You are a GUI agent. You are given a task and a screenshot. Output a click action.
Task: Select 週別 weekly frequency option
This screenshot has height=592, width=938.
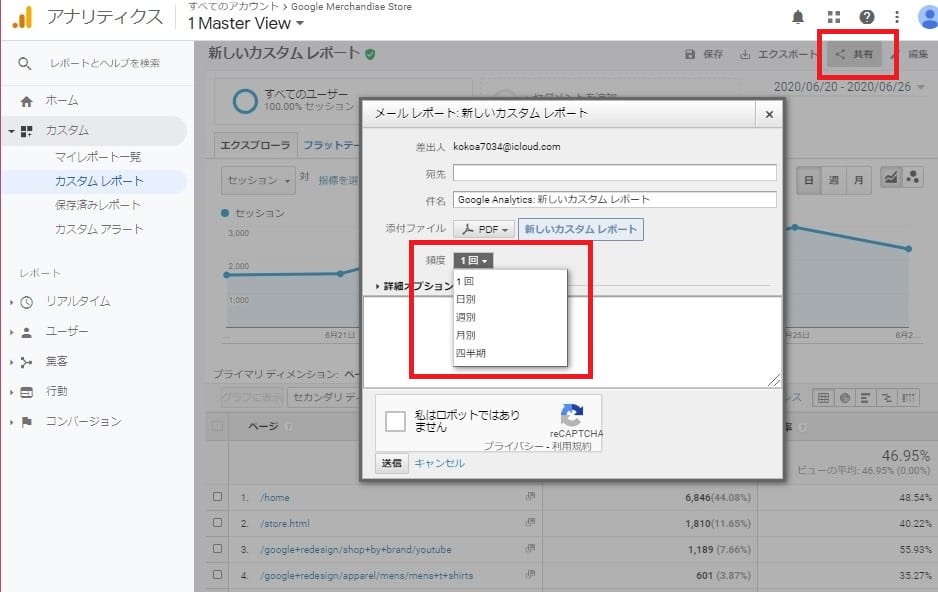pos(510,317)
